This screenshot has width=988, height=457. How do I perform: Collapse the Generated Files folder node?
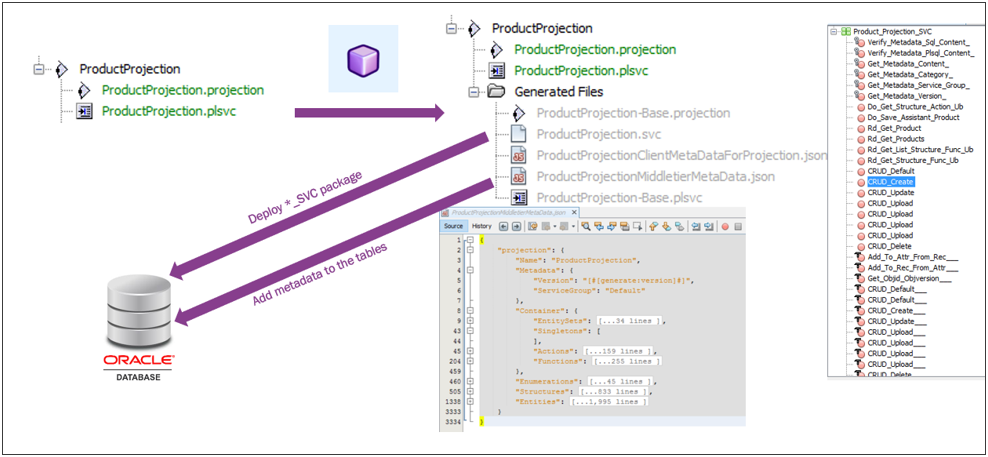click(x=475, y=92)
